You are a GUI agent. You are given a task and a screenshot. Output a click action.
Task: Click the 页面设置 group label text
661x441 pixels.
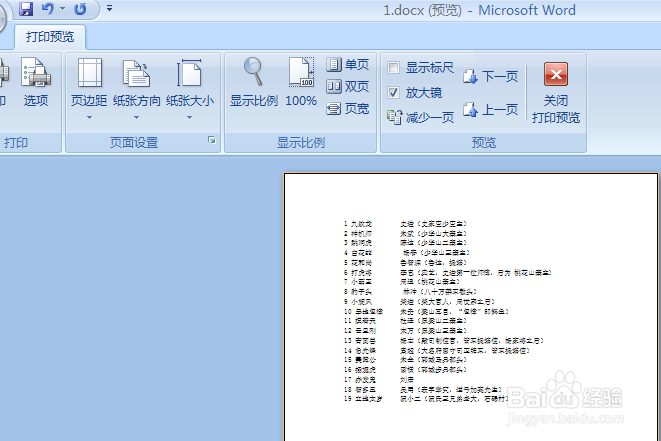pos(134,143)
